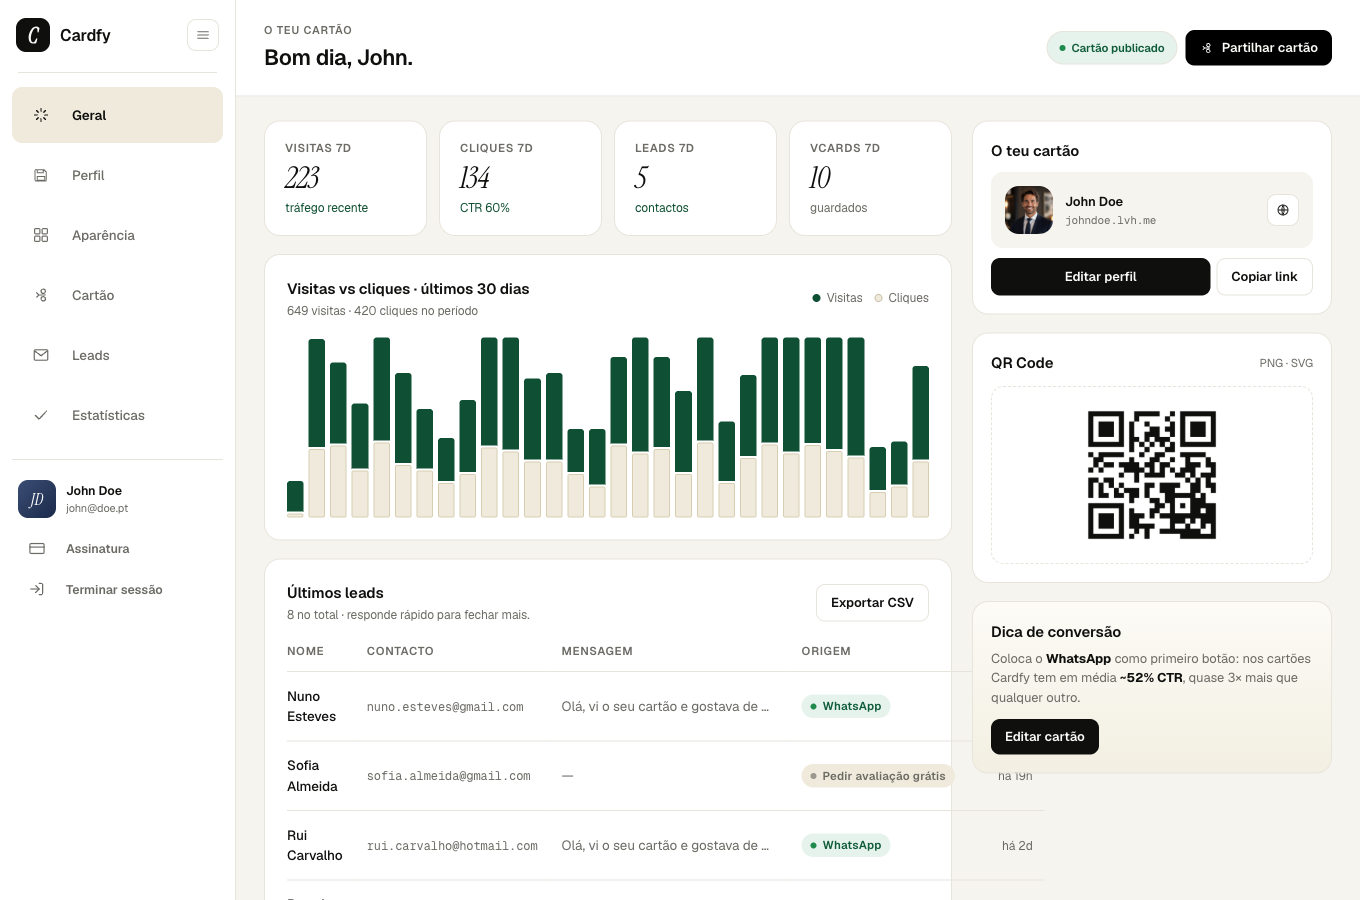Click the Visitas legend dot
Viewport: 1360px width, 900px height.
click(816, 298)
